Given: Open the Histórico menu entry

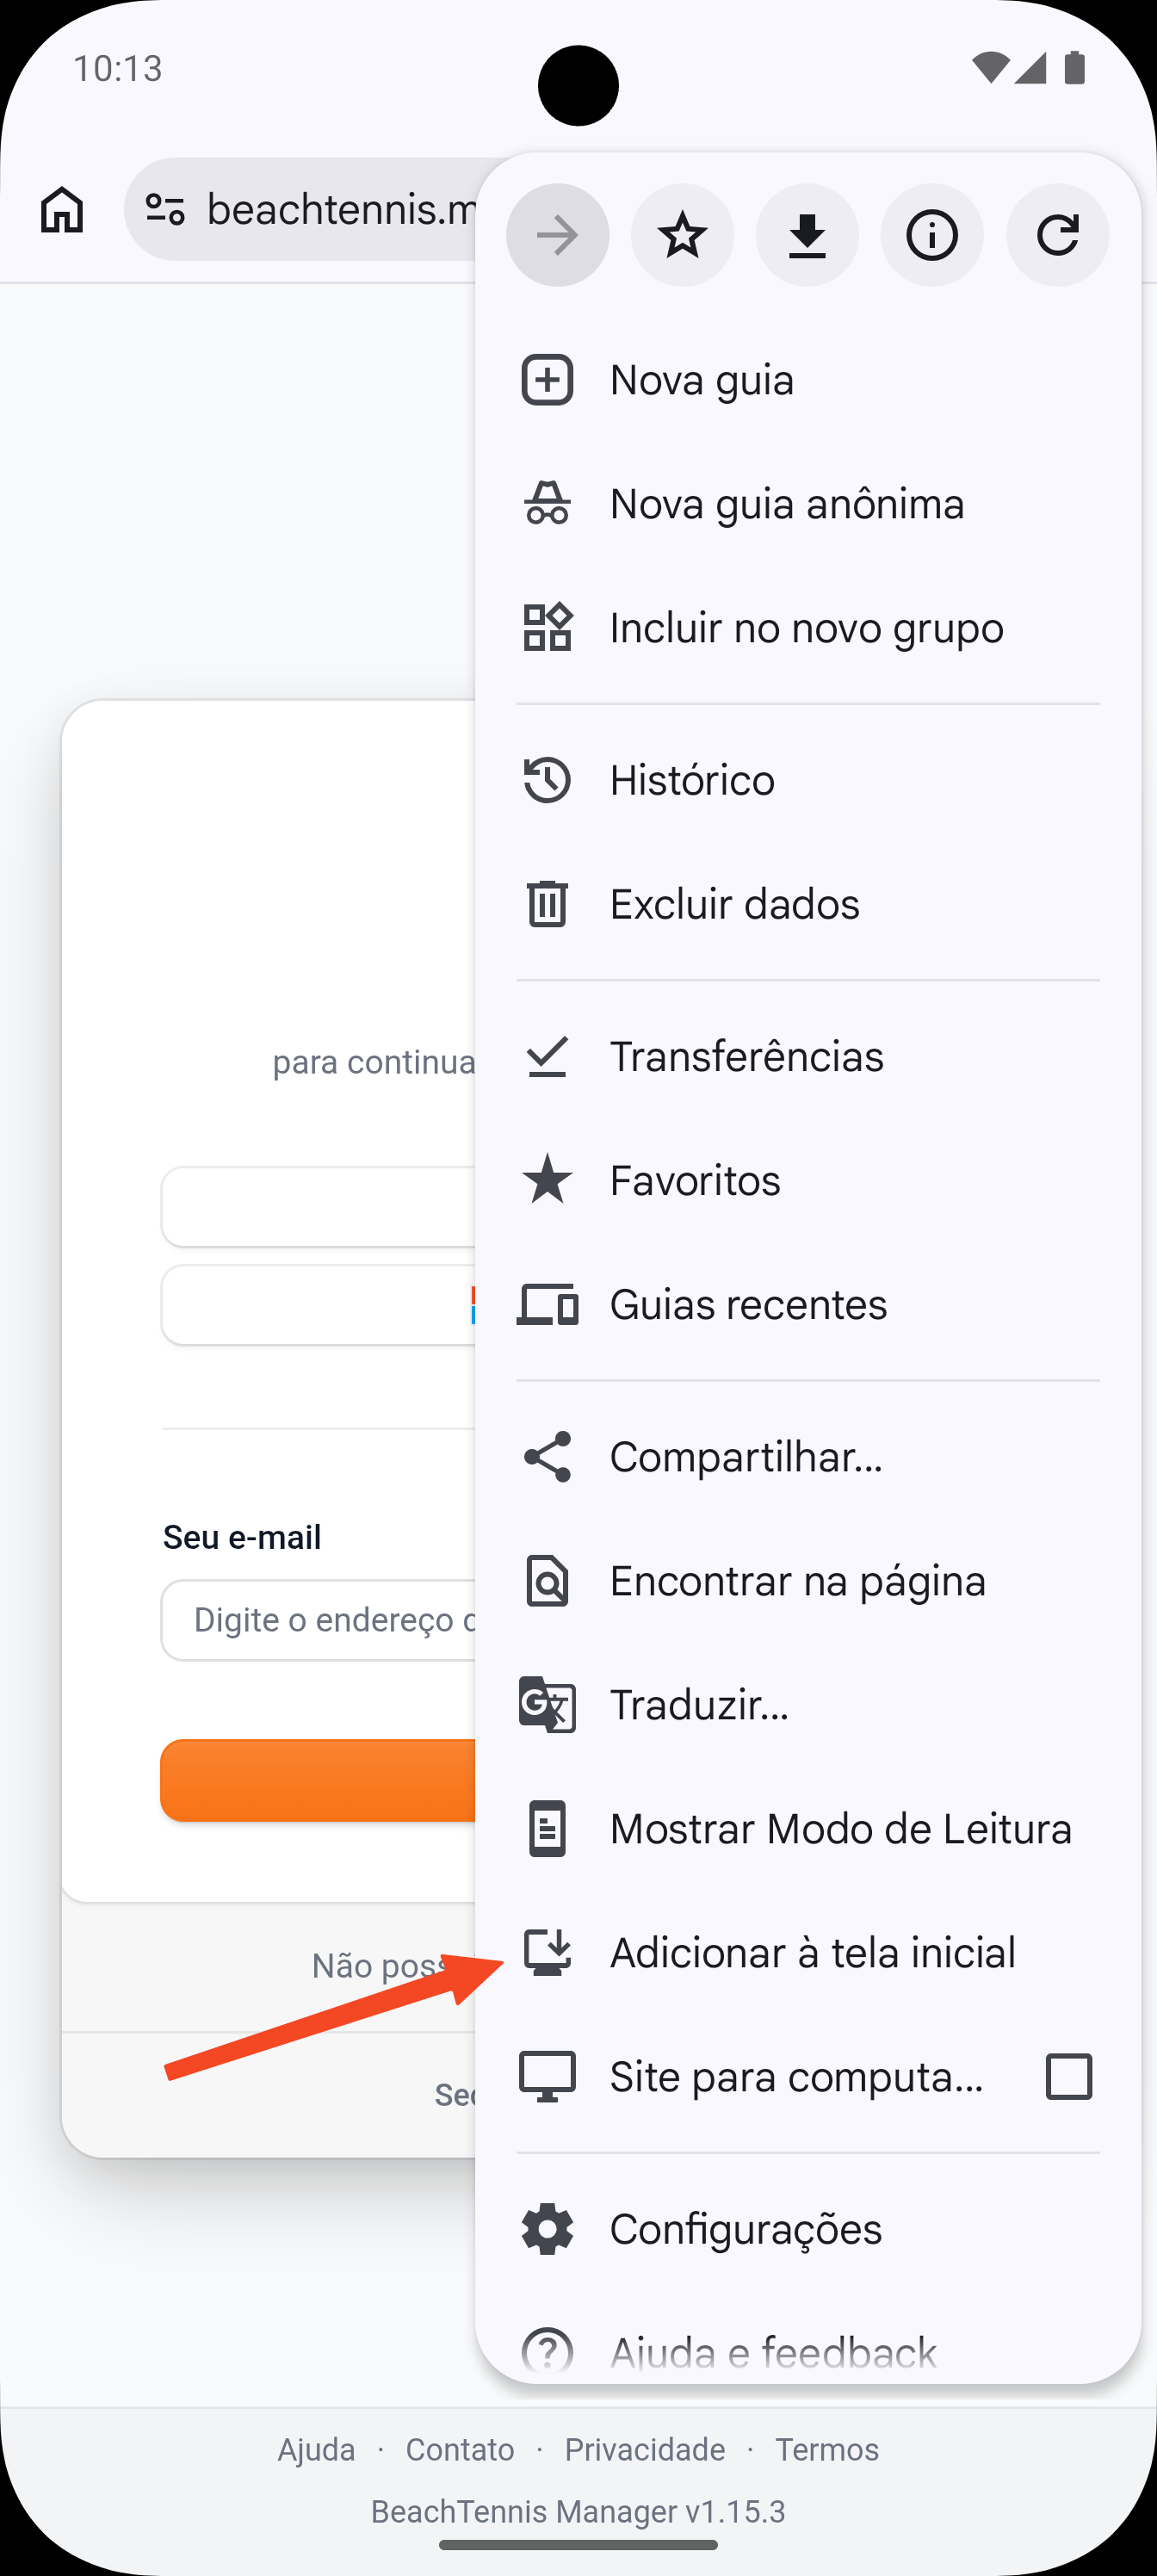Looking at the screenshot, I should click(x=693, y=780).
